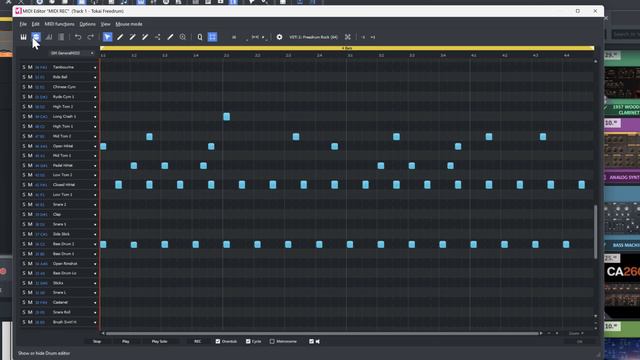
Task: Pick the velocity line tool icon
Action: coord(158,37)
